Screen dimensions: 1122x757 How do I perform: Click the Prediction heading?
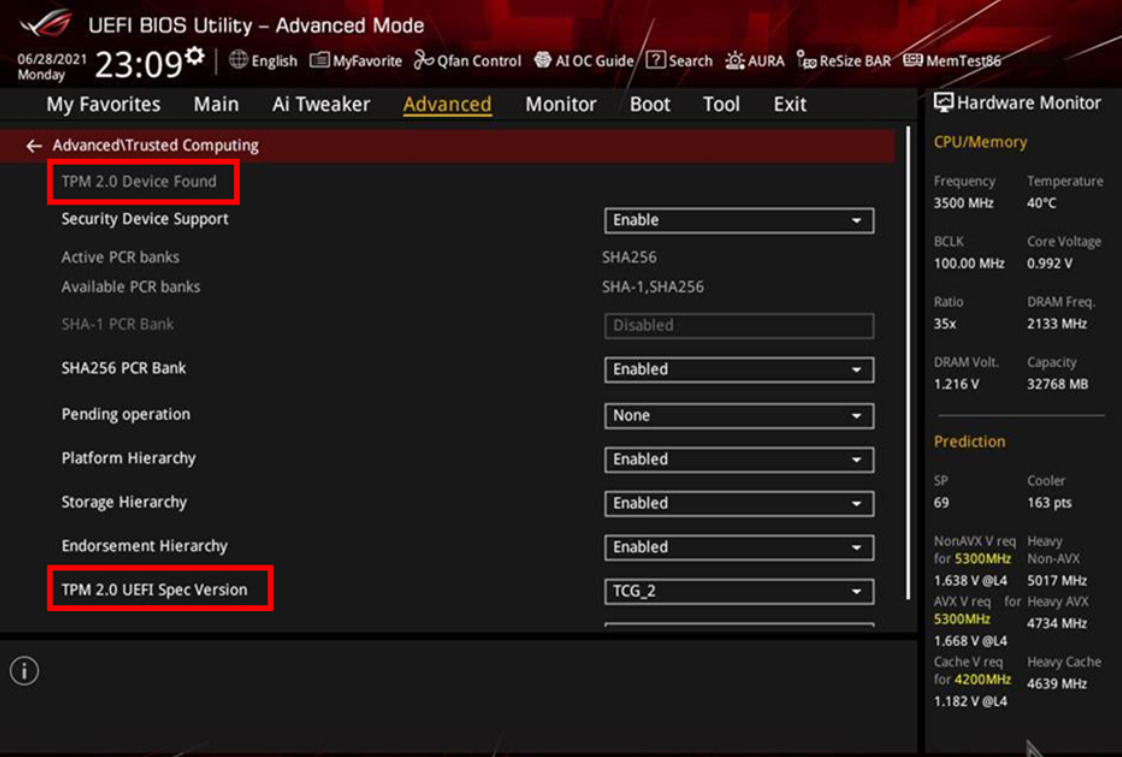970,441
